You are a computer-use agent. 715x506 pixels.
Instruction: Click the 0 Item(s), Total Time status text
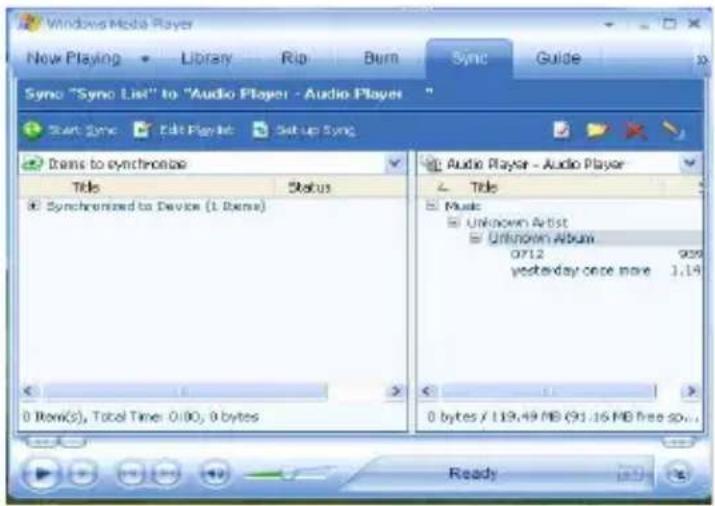(x=141, y=416)
